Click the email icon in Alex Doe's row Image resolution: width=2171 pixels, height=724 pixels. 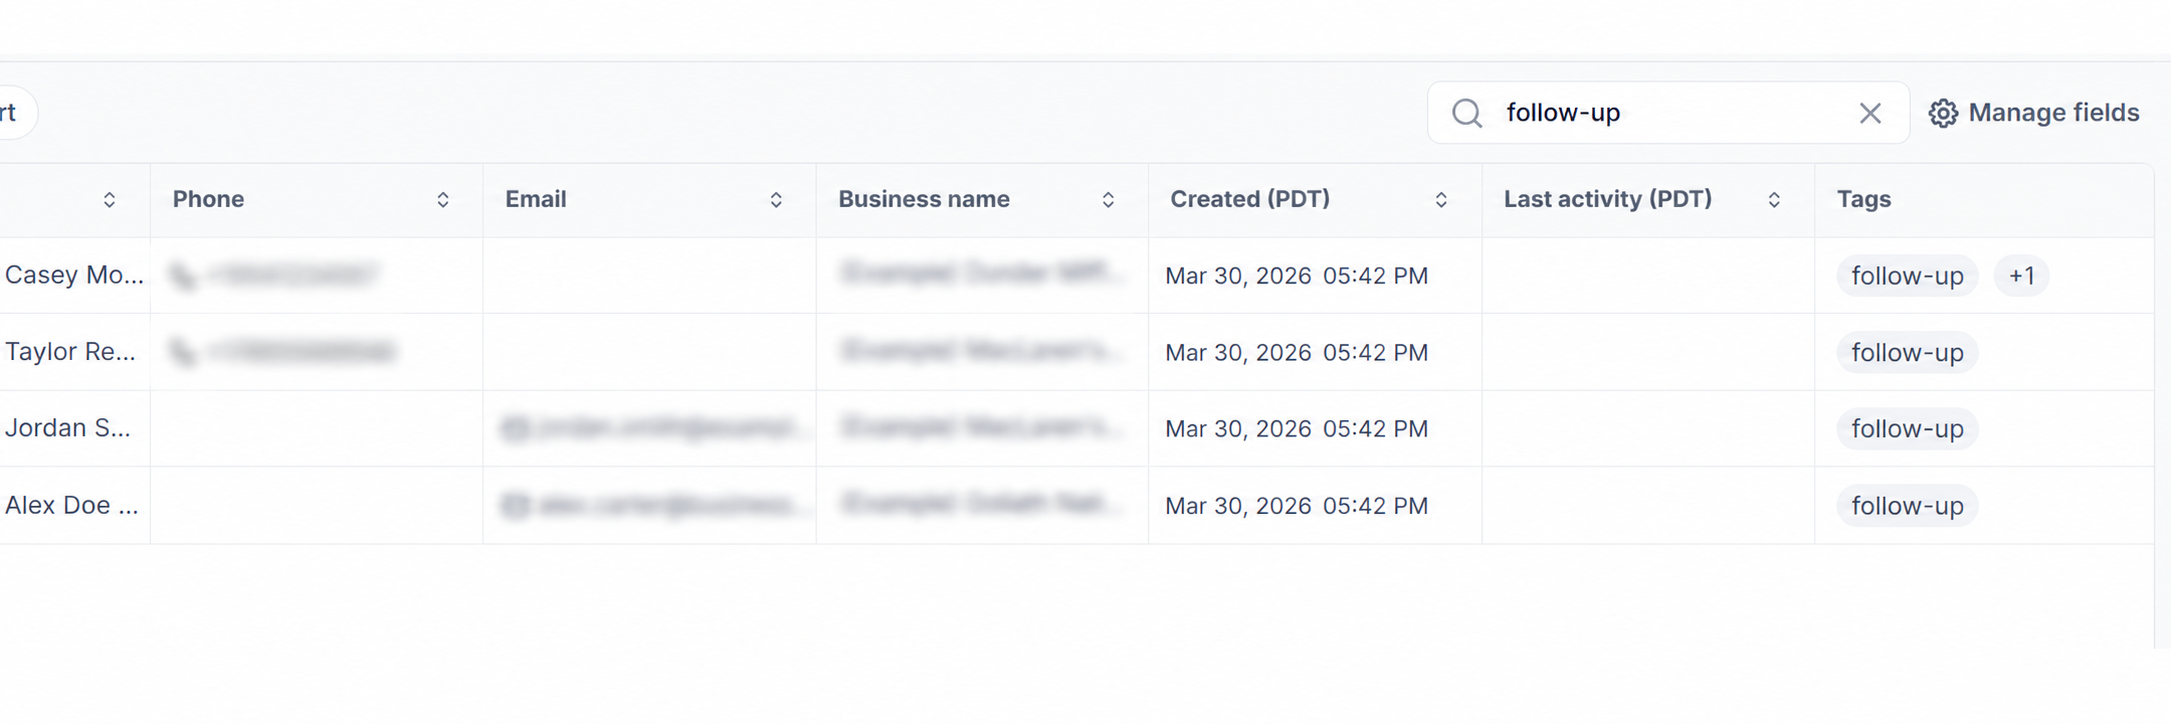(515, 505)
